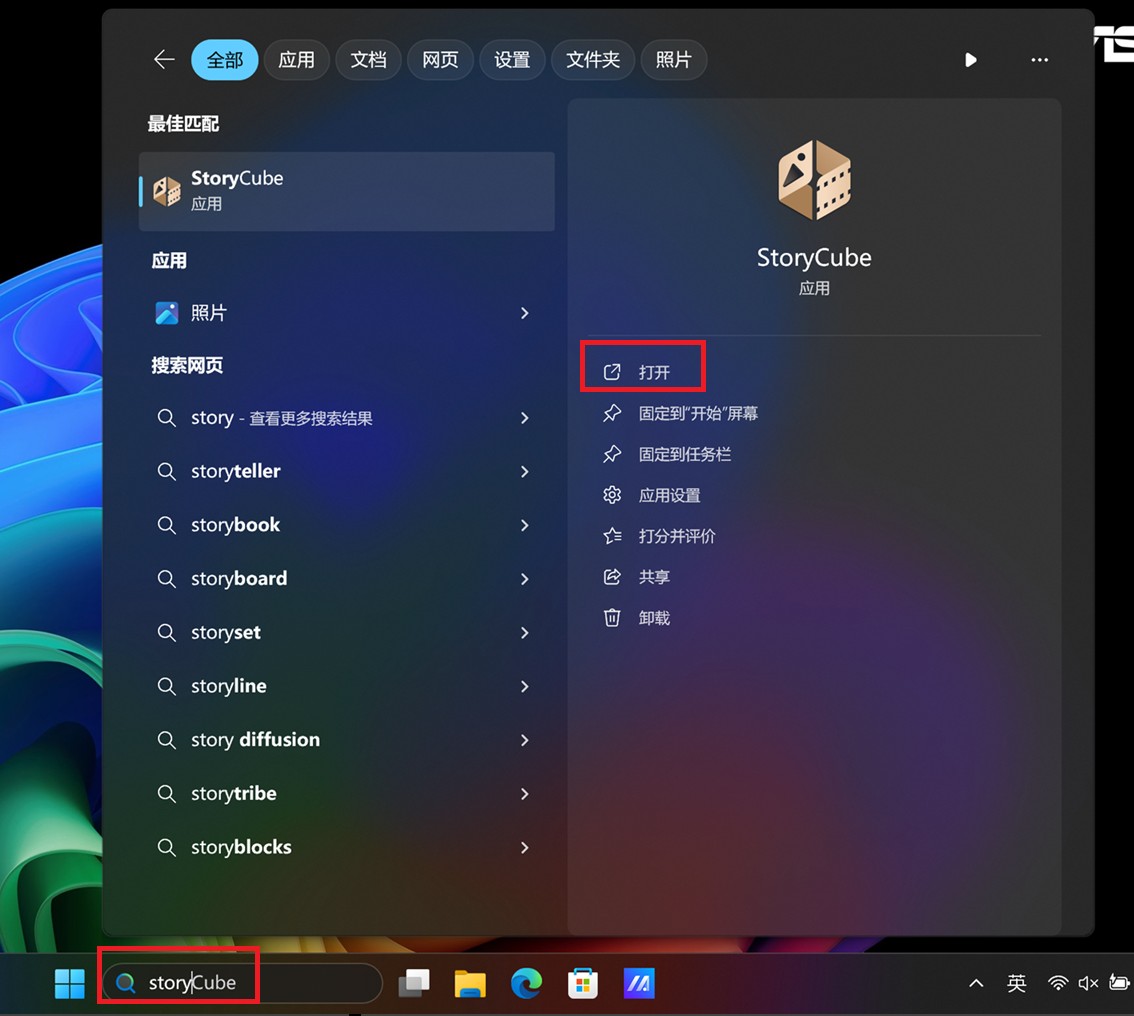Switch to the 应用 filter tab

click(x=297, y=60)
